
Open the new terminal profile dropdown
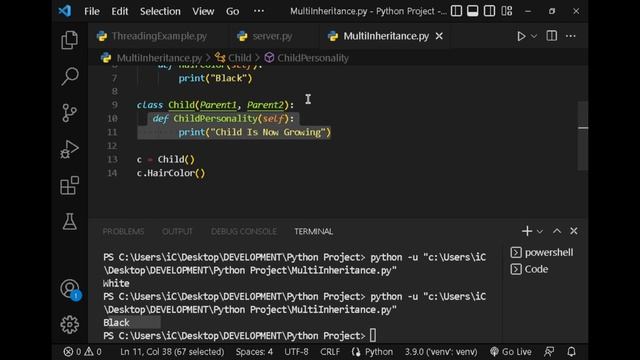(x=540, y=231)
